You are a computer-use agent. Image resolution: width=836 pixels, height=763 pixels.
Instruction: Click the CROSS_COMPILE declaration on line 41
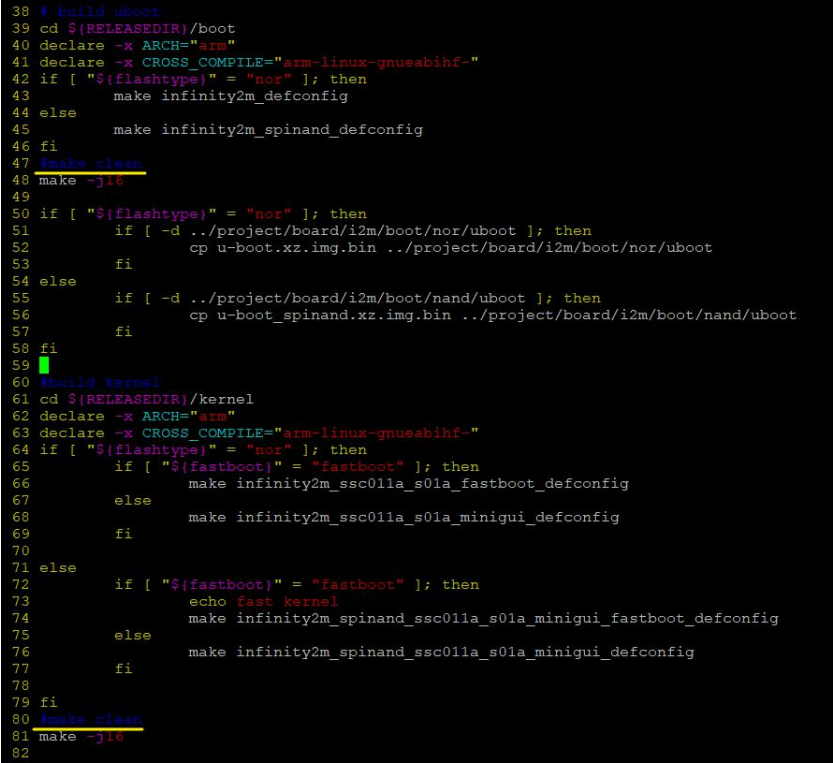pyautogui.click(x=259, y=62)
